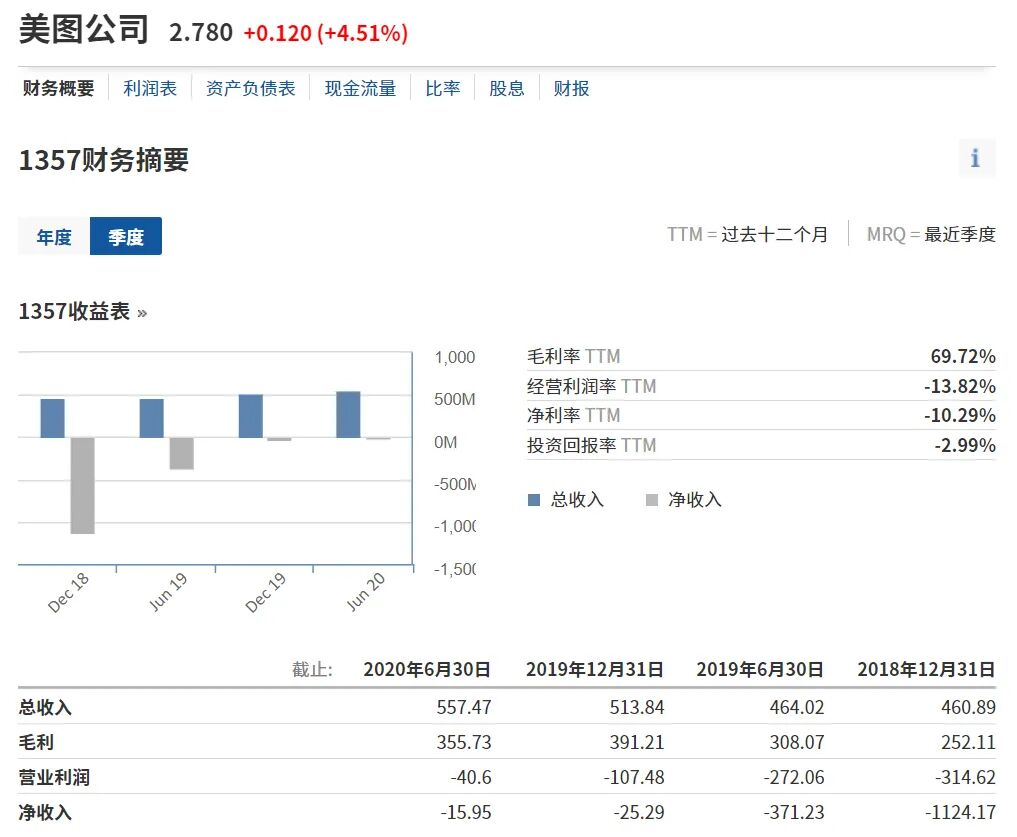Click the price change +0.120 (+4.51%)
The height and width of the screenshot is (837, 1017).
pyautogui.click(x=326, y=33)
